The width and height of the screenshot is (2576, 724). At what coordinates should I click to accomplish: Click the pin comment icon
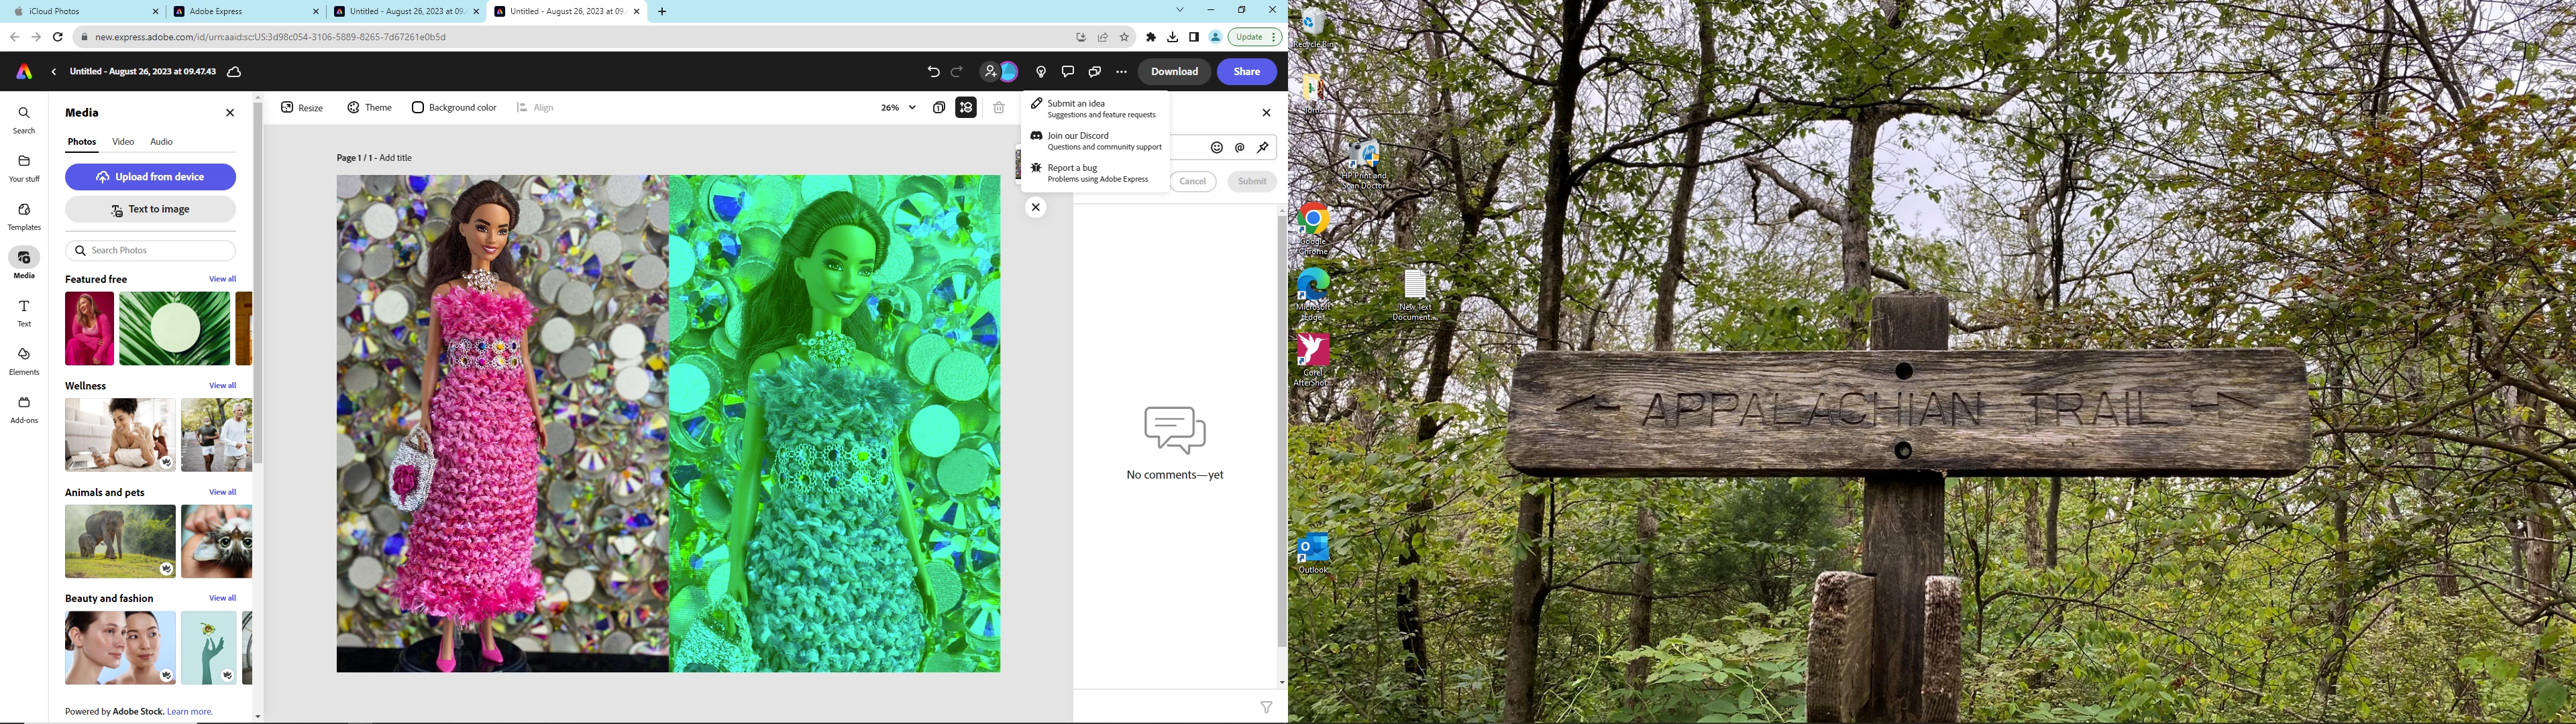(1263, 148)
